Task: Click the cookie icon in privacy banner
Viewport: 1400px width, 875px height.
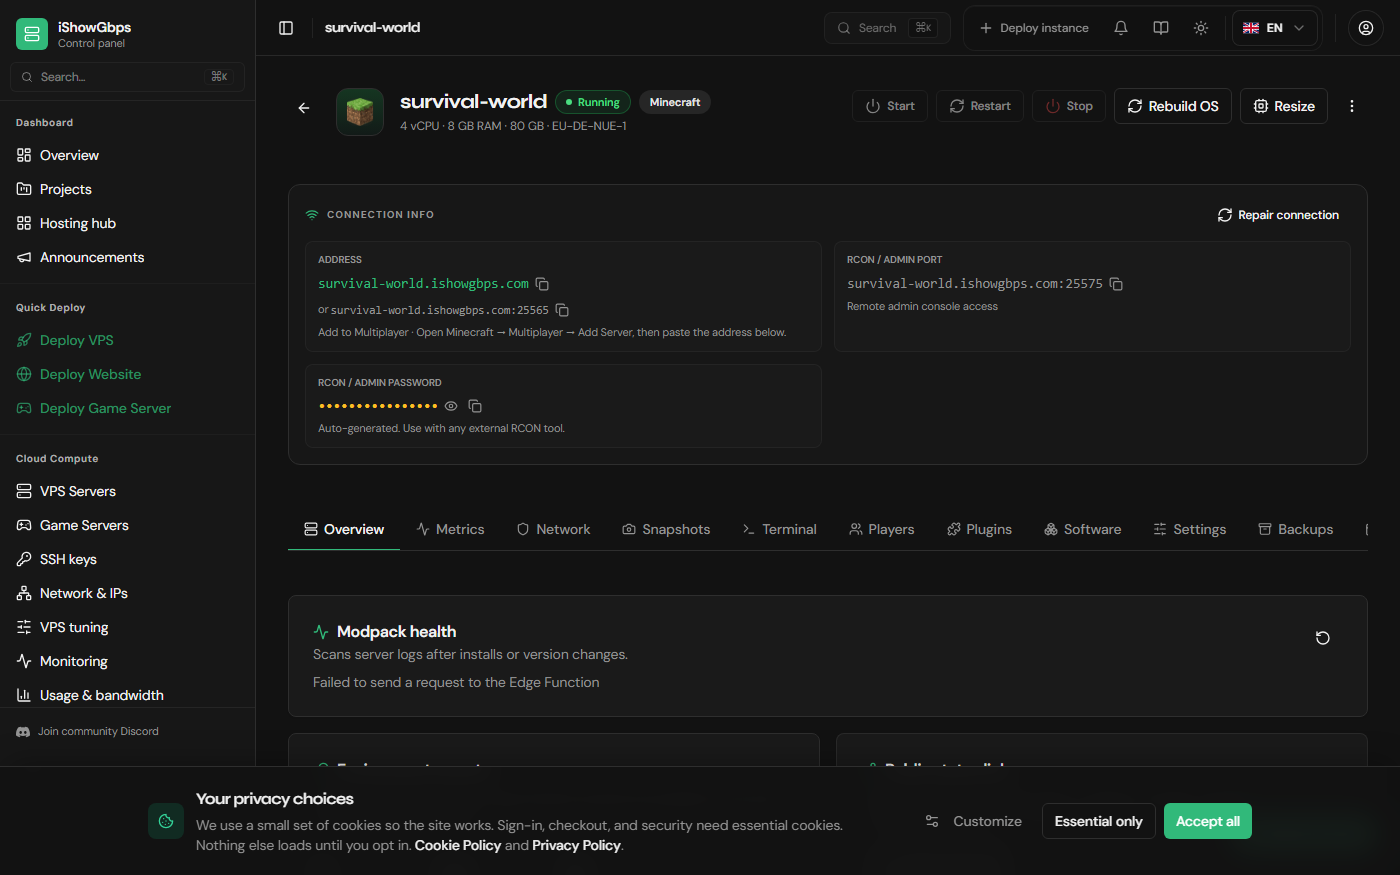Action: point(166,821)
